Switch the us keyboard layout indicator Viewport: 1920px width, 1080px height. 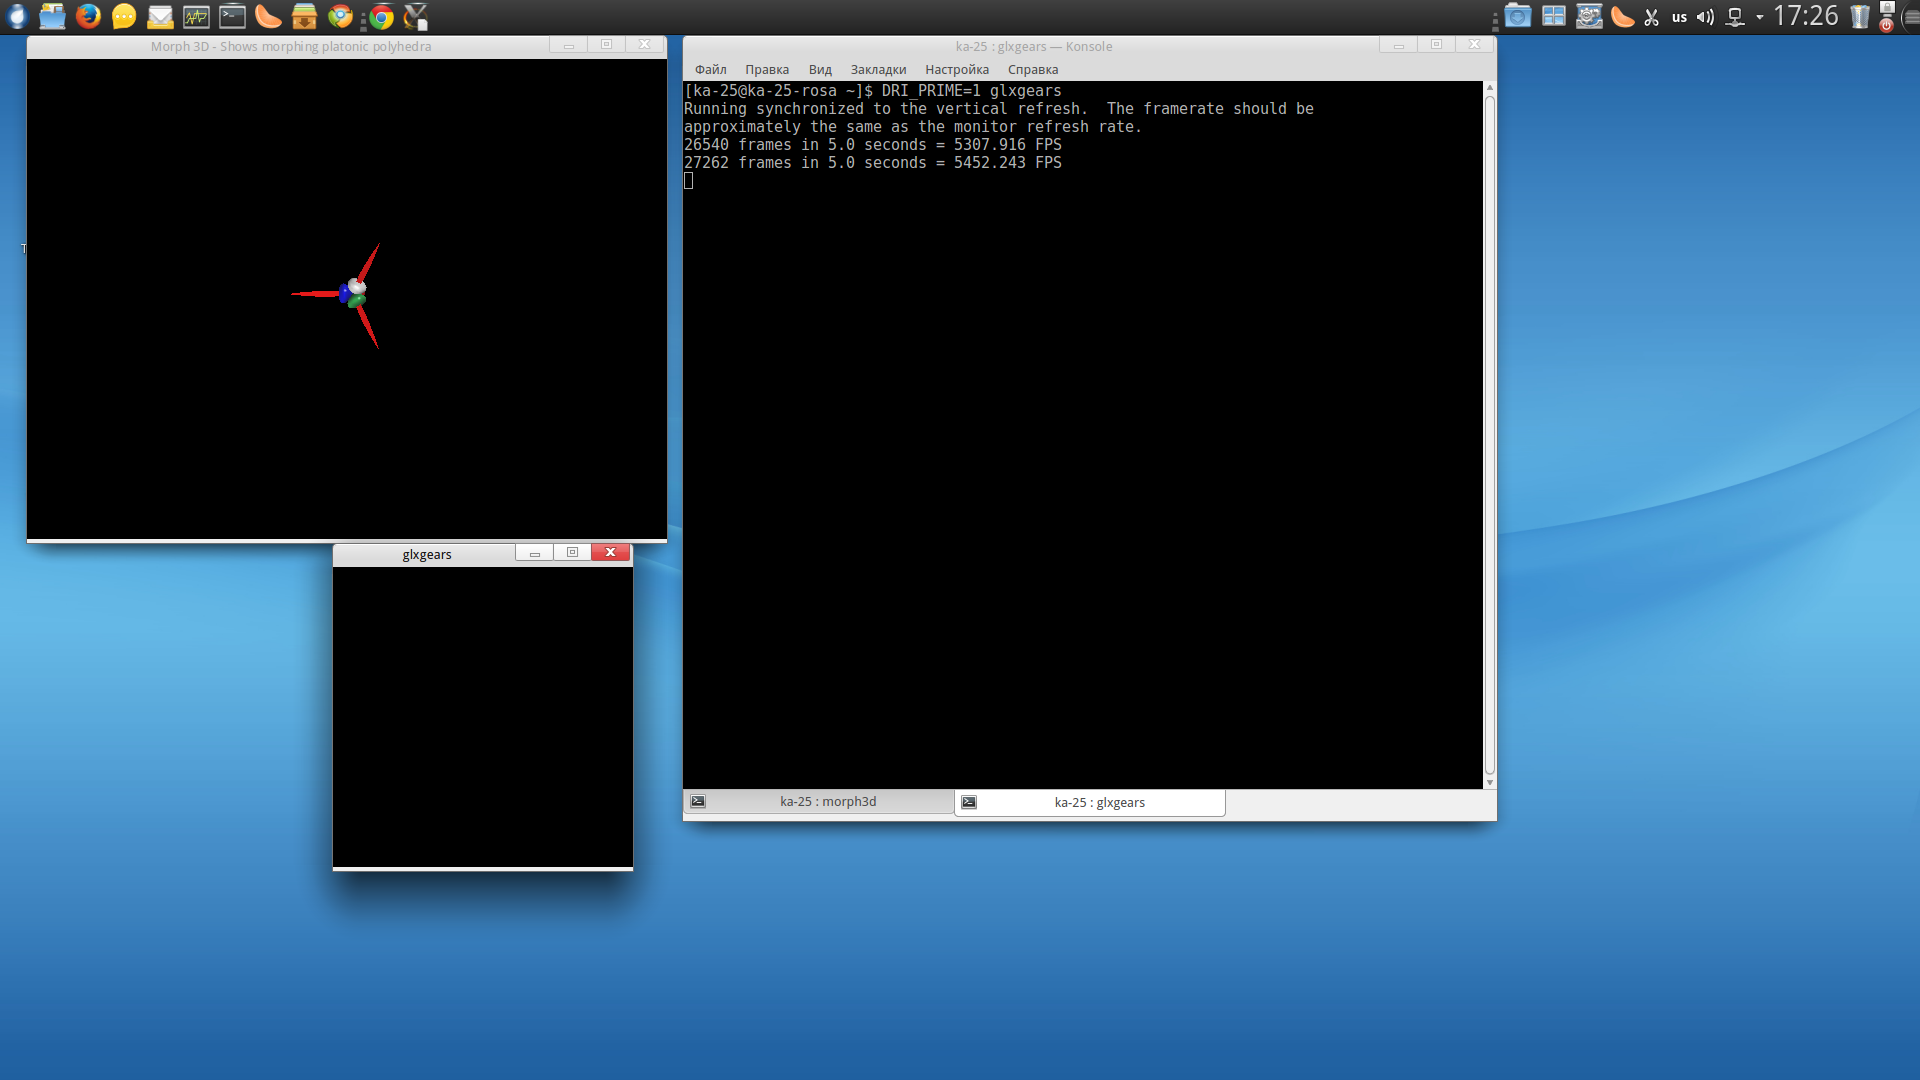tap(1679, 17)
